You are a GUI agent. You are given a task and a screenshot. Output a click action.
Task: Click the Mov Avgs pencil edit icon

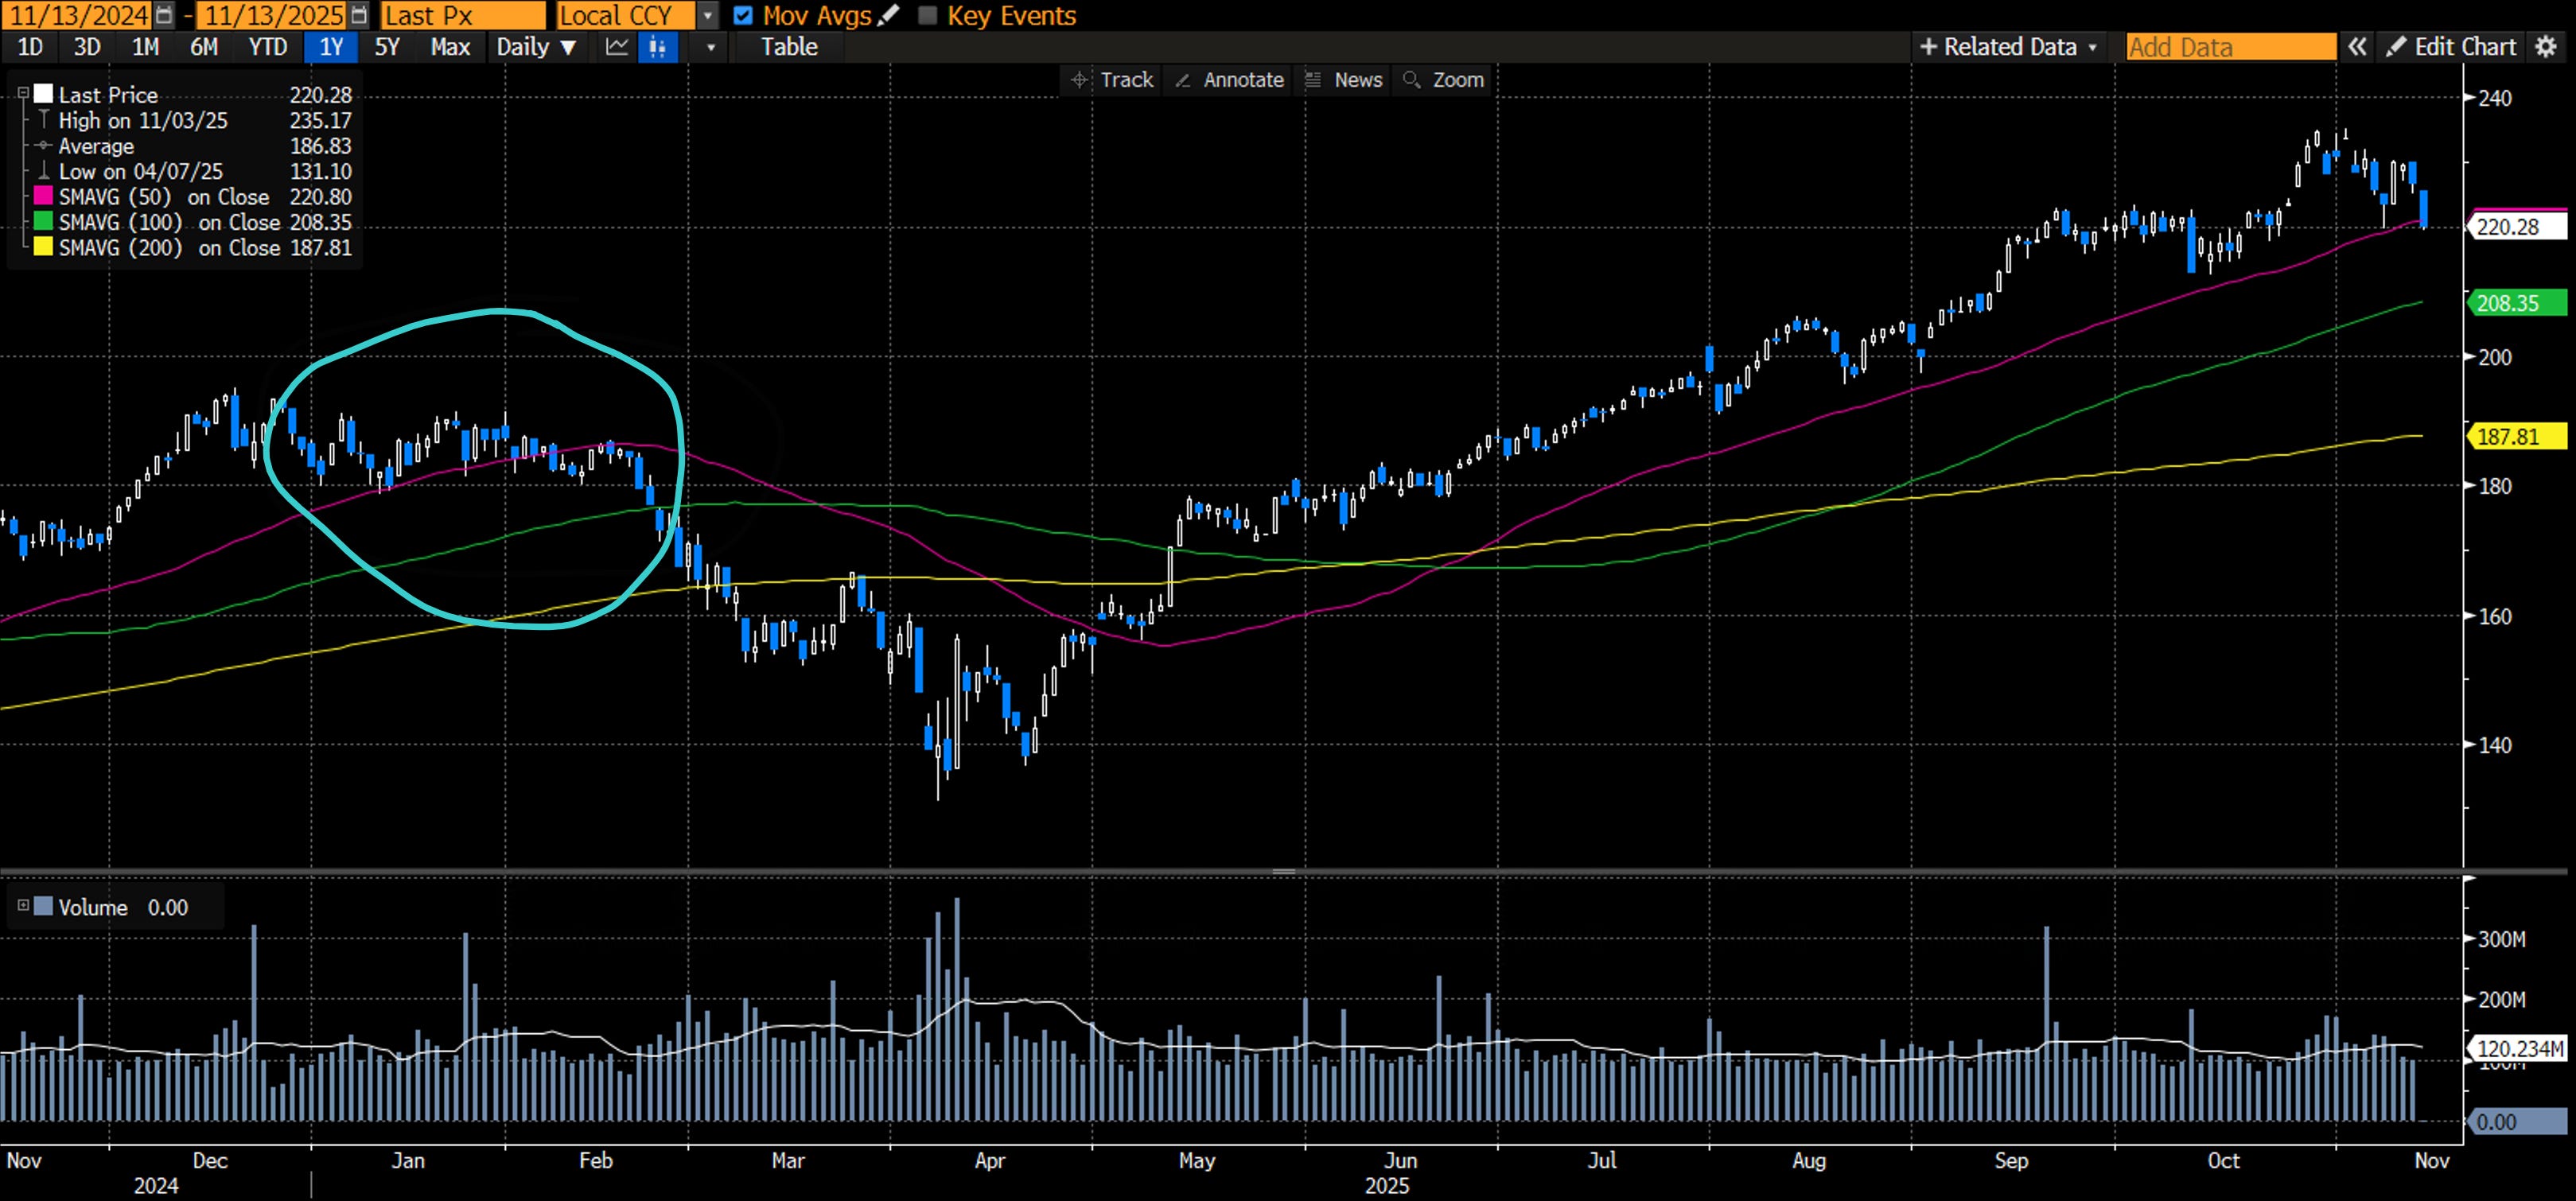(x=888, y=15)
